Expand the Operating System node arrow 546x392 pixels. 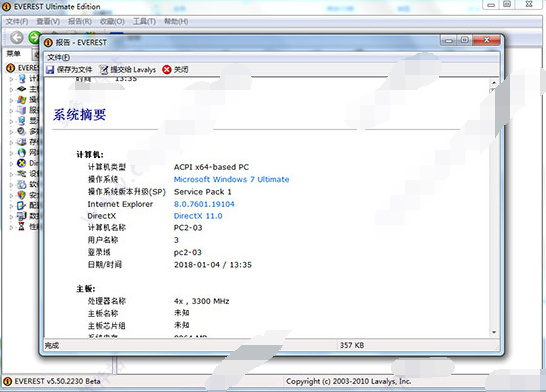point(11,100)
